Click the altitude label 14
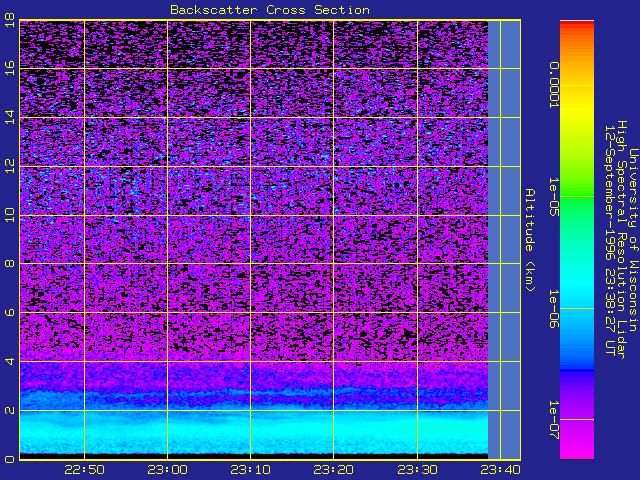Screen dimensions: 640x480 (x=10, y=117)
